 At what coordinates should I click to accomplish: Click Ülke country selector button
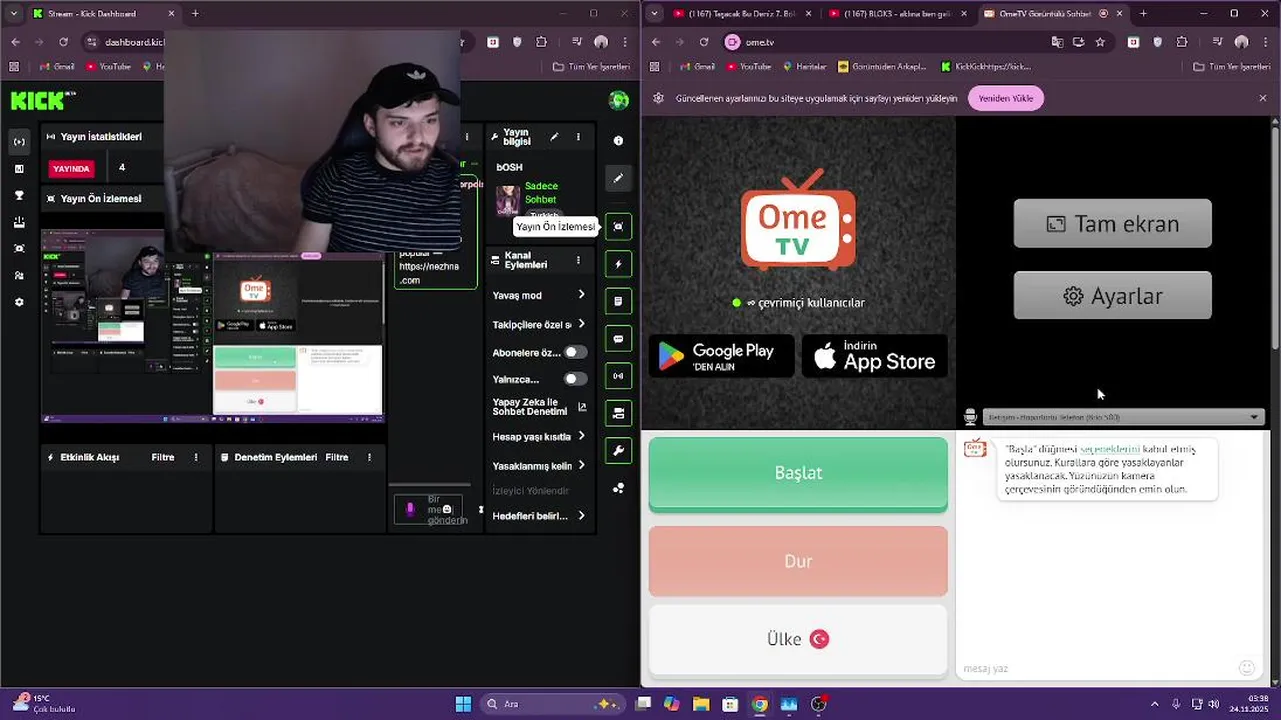[x=798, y=639]
